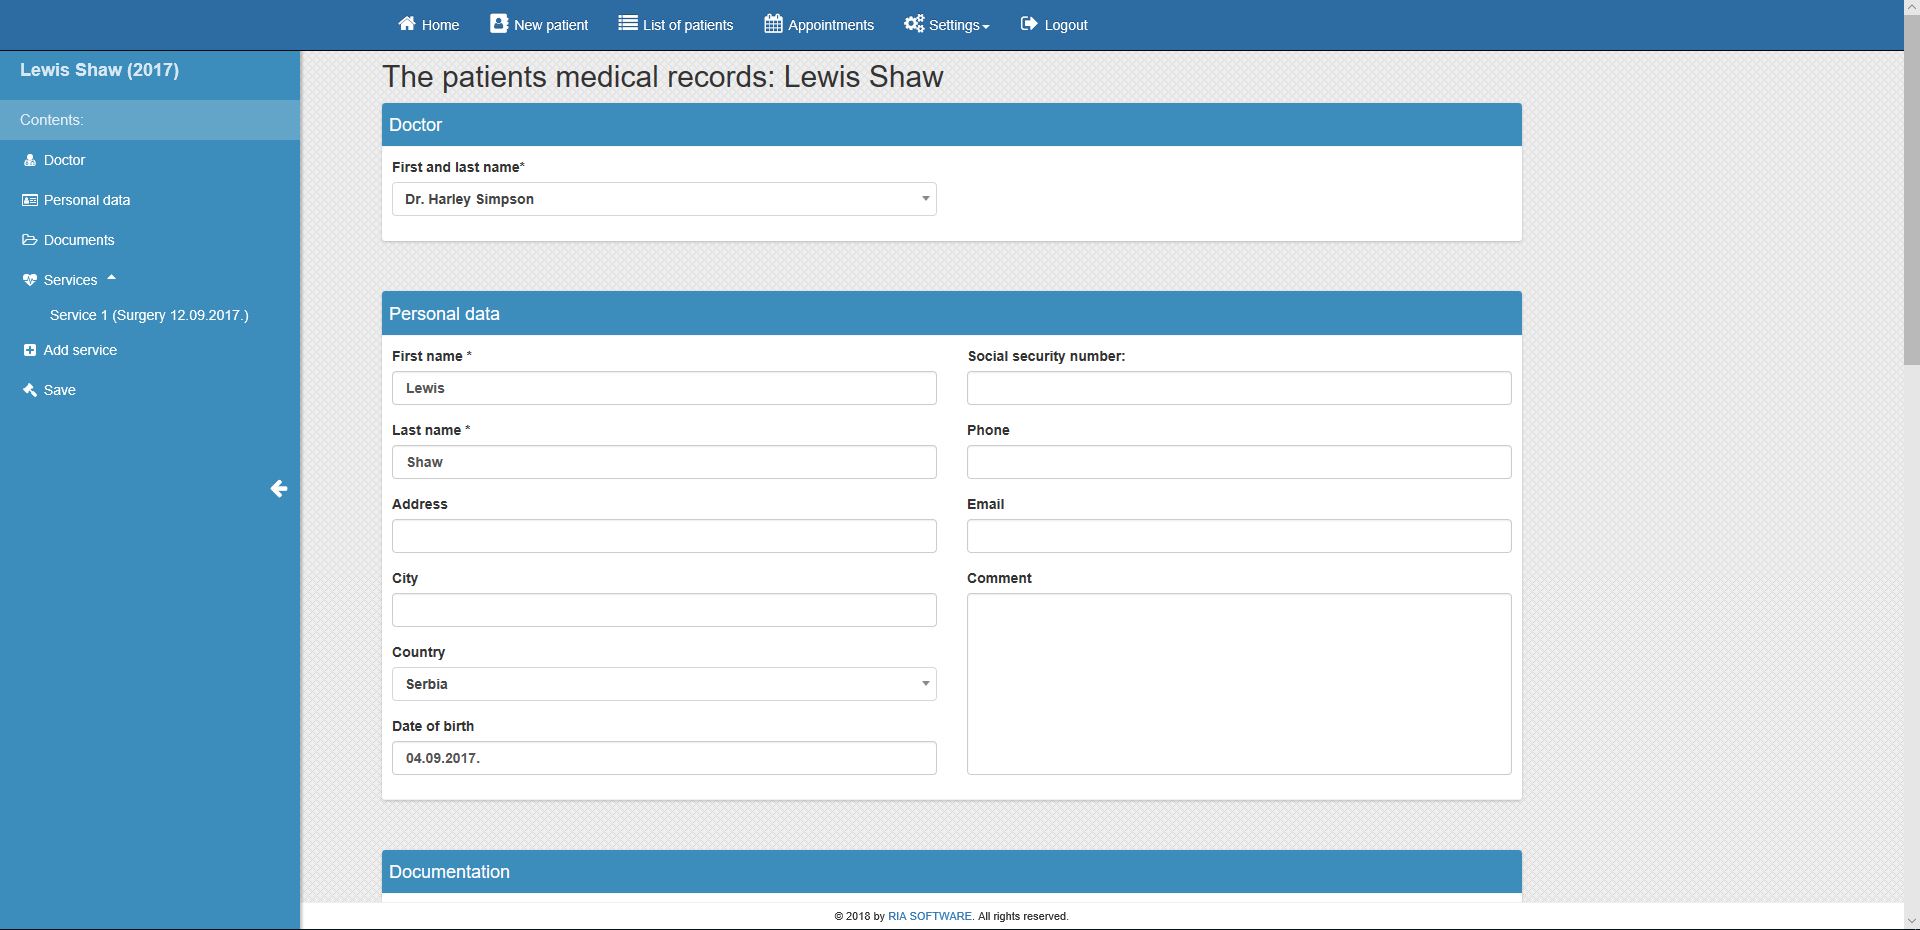Viewport: 1920px width, 930px height.
Task: Open the RIA SOFTWARE footer link
Action: (929, 916)
